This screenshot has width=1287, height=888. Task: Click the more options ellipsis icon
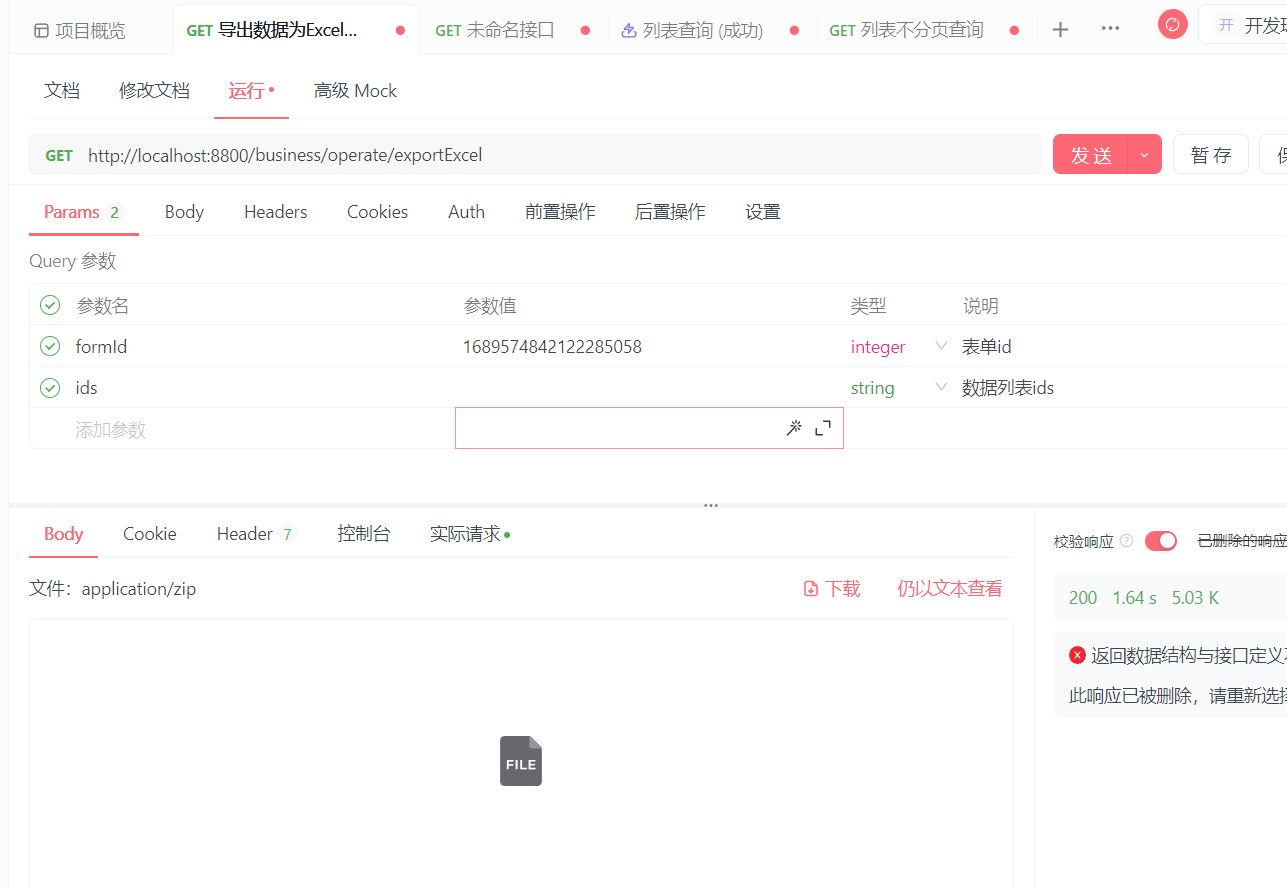point(1110,30)
